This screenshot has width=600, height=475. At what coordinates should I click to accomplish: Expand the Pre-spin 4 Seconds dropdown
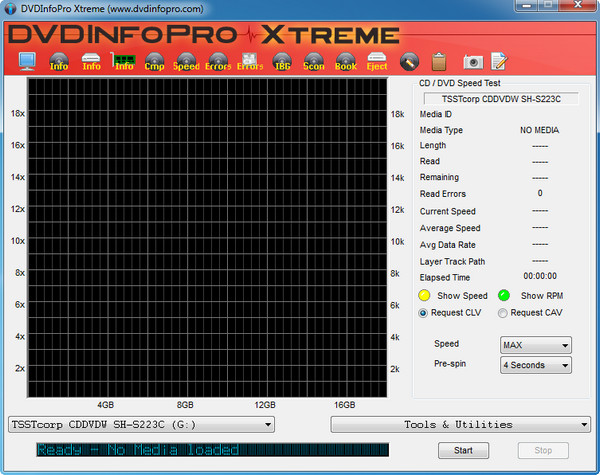coord(535,365)
